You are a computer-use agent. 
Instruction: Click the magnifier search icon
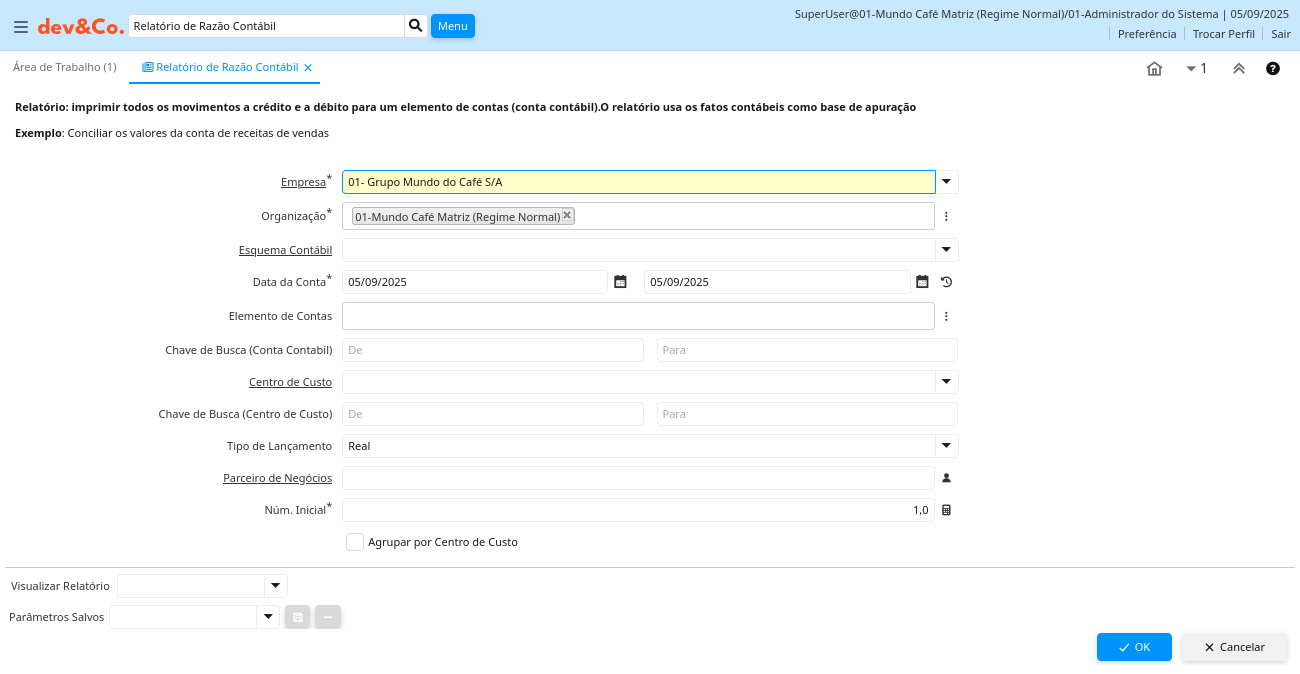[416, 26]
